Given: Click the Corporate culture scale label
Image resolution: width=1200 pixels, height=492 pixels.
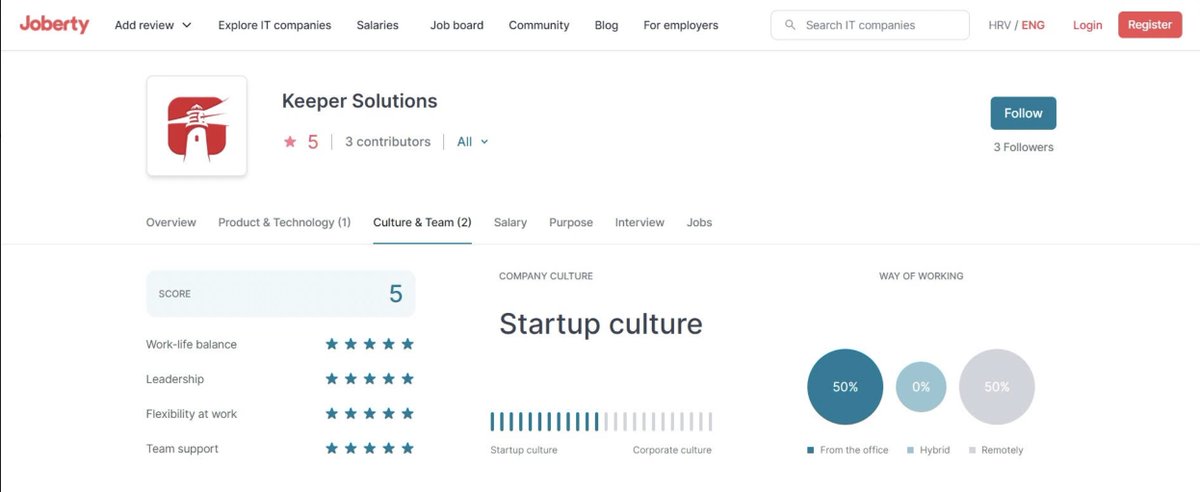Looking at the screenshot, I should click(x=672, y=450).
